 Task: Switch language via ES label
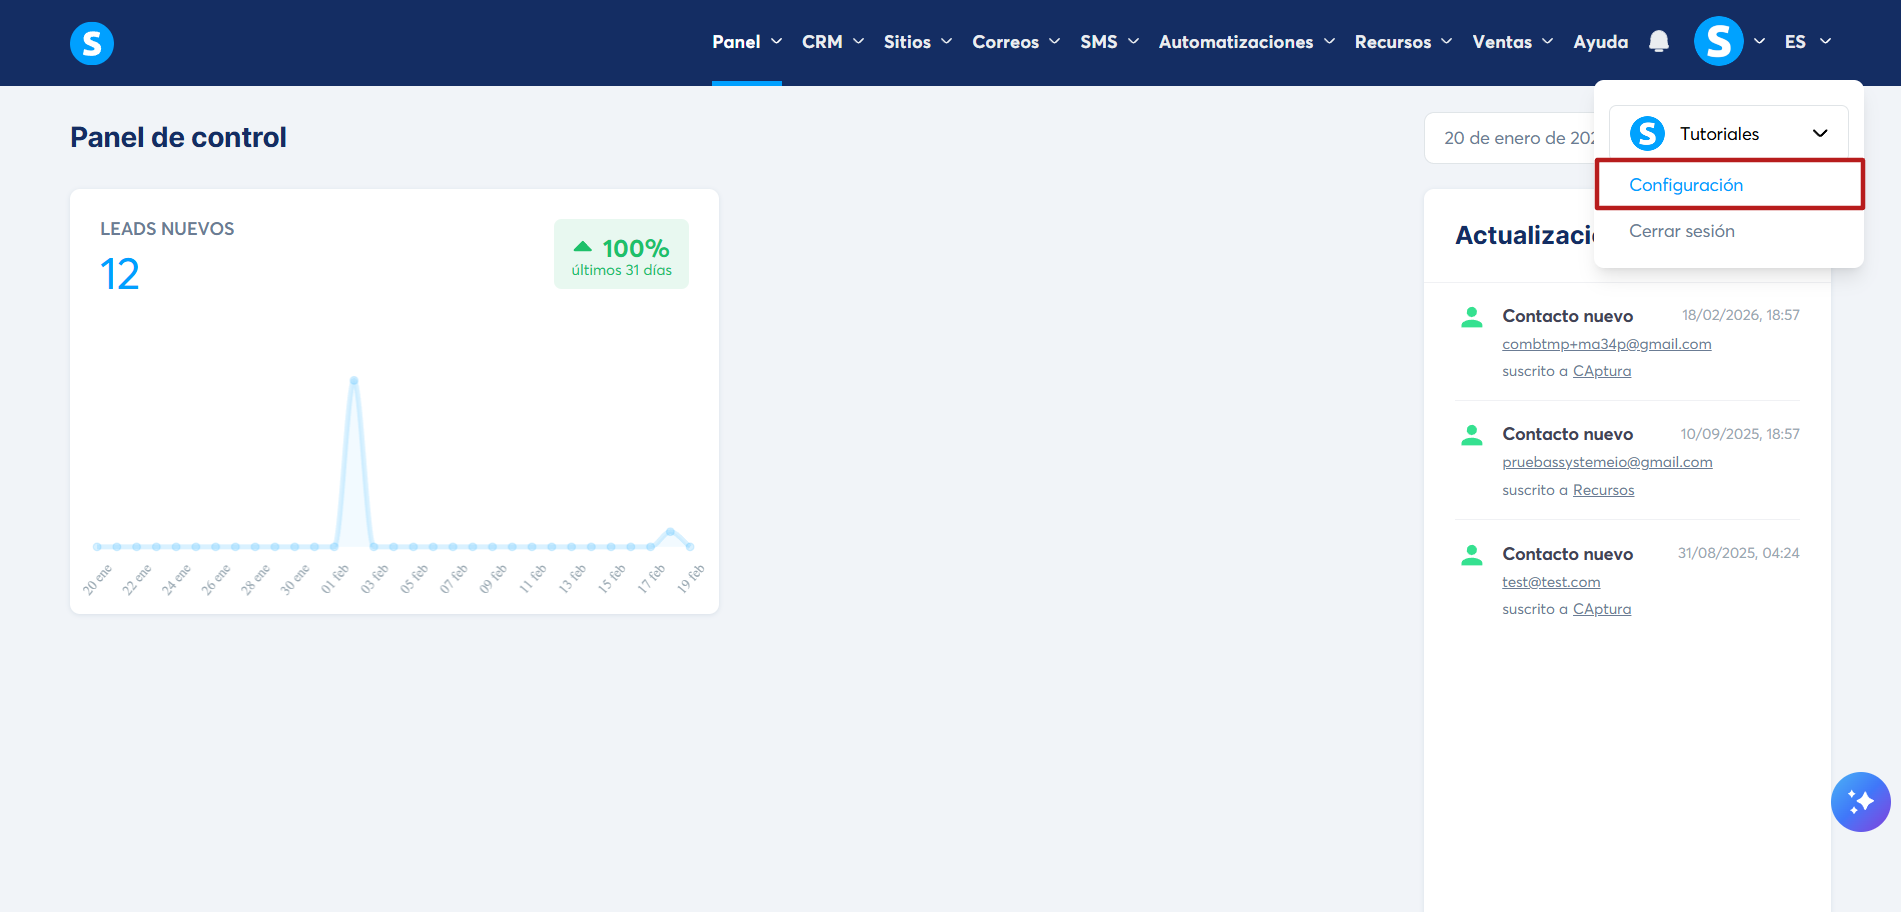[1795, 41]
